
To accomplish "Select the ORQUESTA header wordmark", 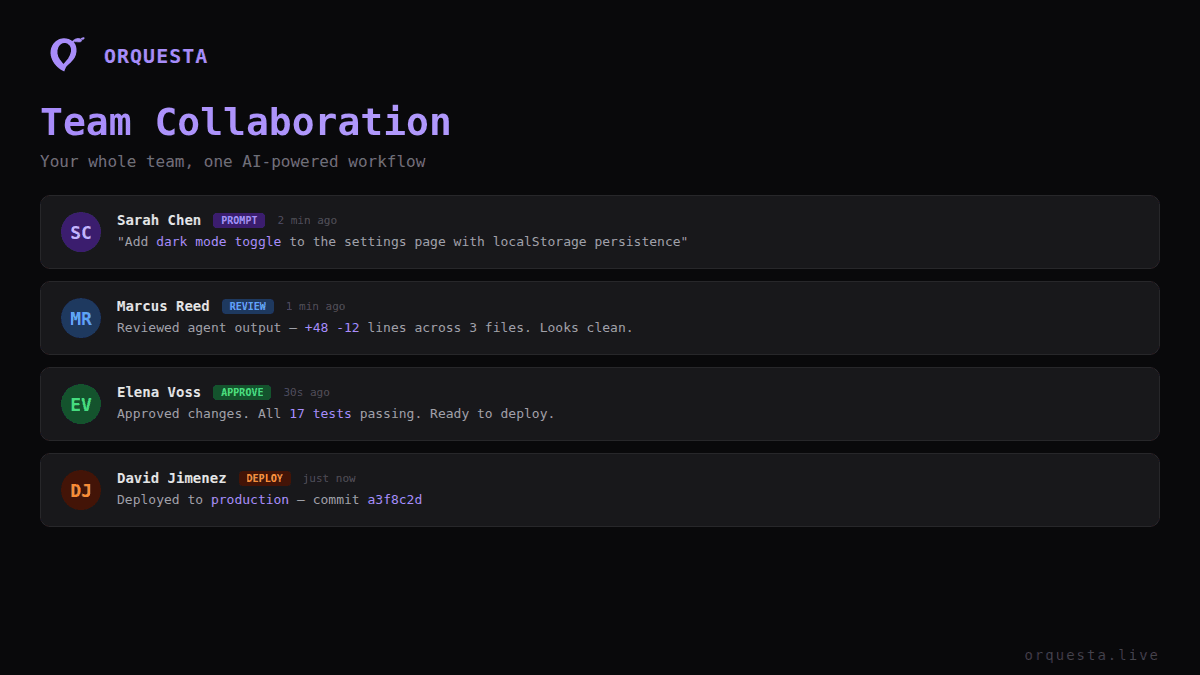I will point(155,56).
